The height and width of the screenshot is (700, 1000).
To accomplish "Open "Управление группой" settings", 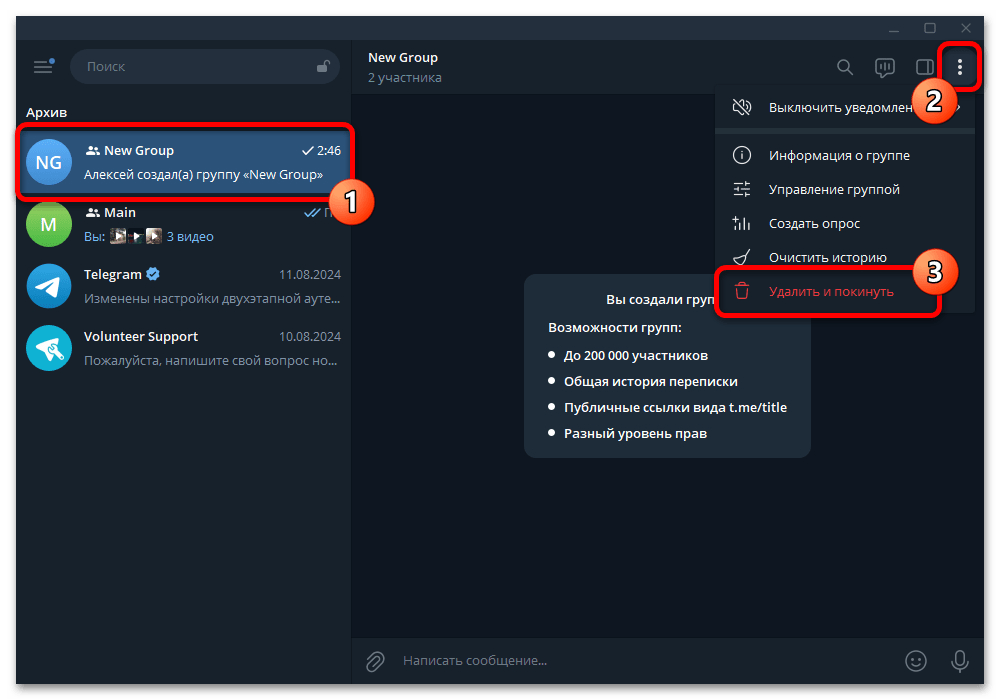I will pyautogui.click(x=835, y=189).
